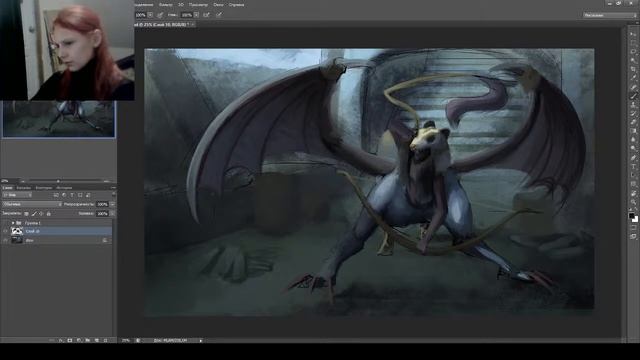The height and width of the screenshot is (360, 640).
Task: Expand the Группа 1 layer group
Action: (x=13, y=223)
